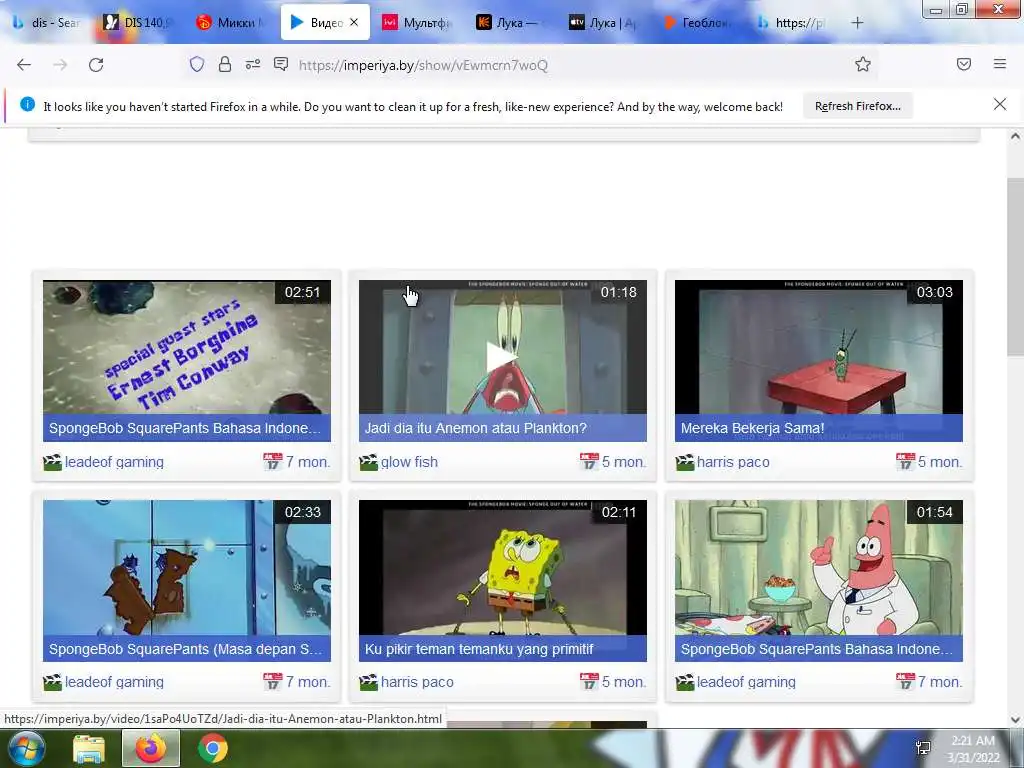Open a new tab with the plus button
1024x768 pixels.
coord(857,23)
